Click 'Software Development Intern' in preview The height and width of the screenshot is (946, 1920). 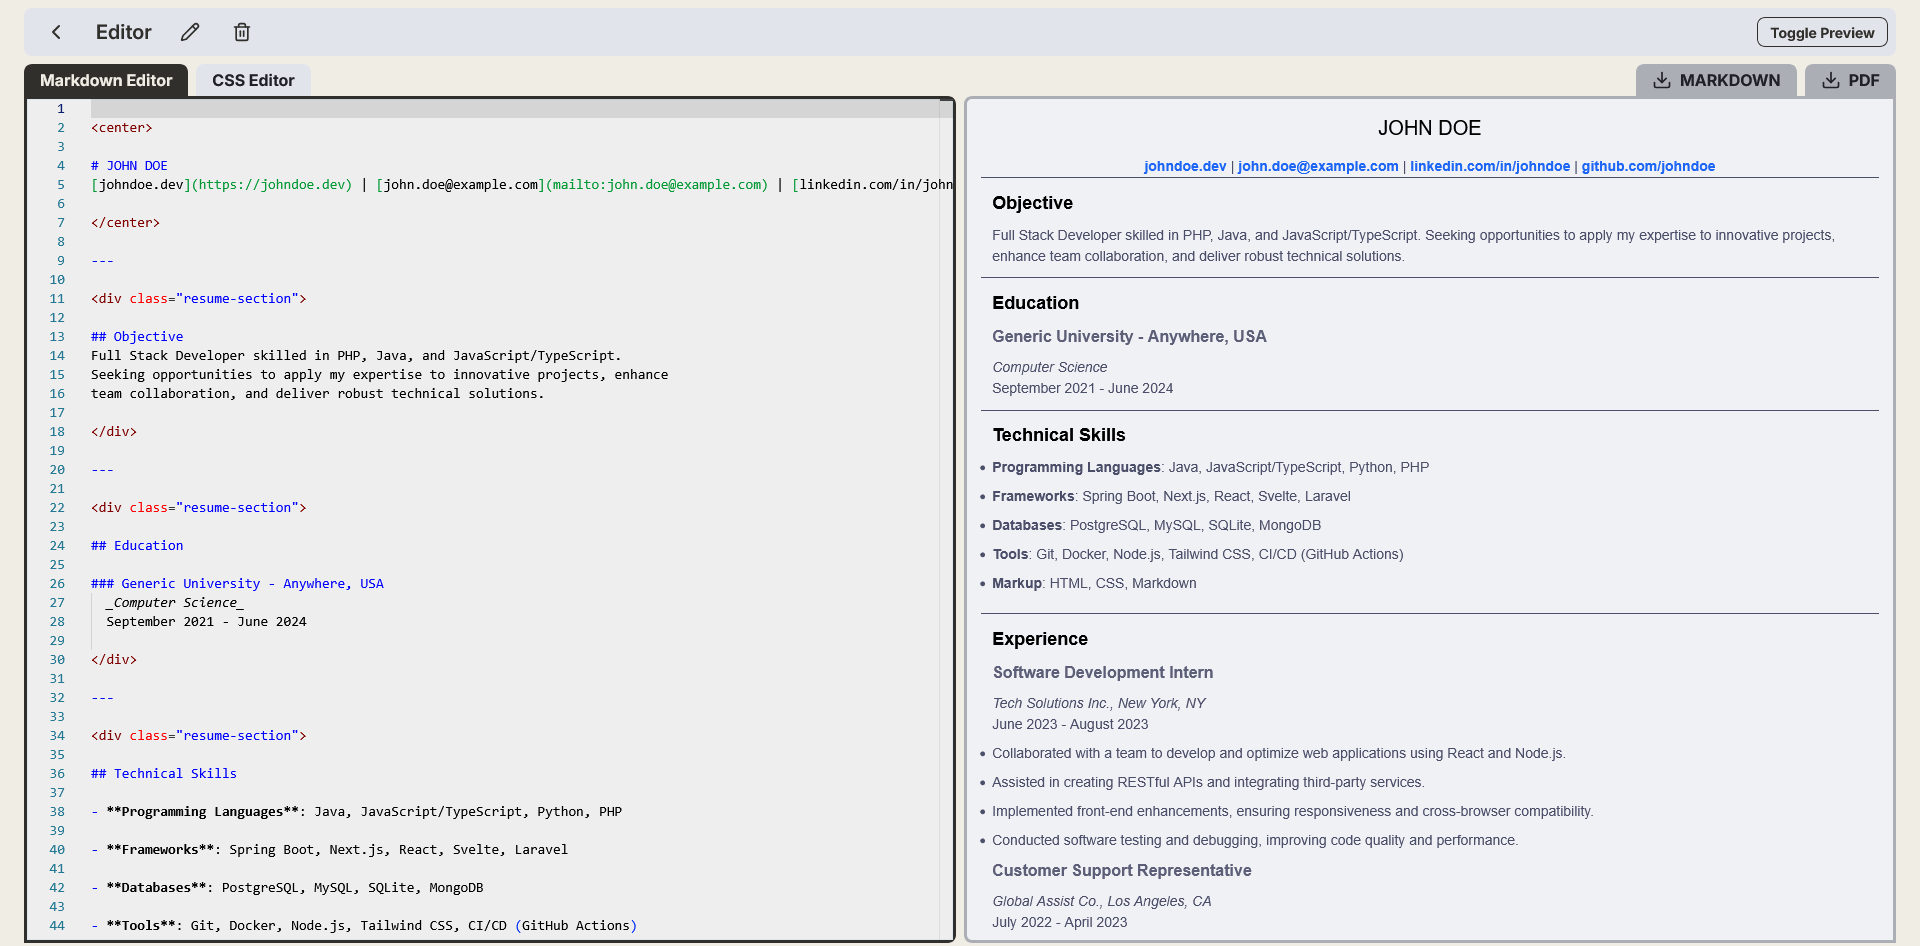click(x=1103, y=673)
